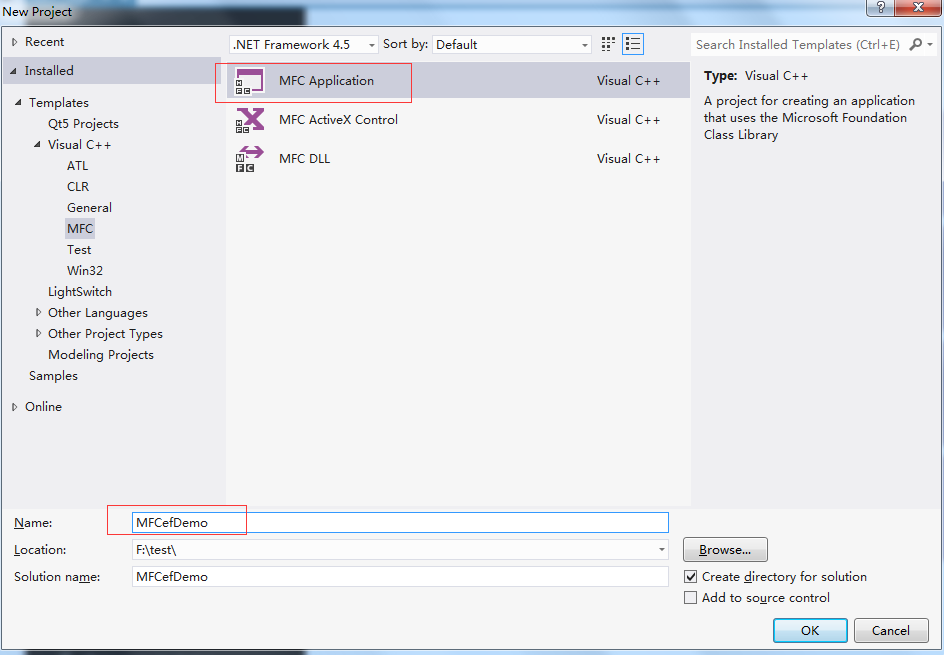The image size is (944, 655).
Task: Click the Solution name input field
Action: click(400, 577)
